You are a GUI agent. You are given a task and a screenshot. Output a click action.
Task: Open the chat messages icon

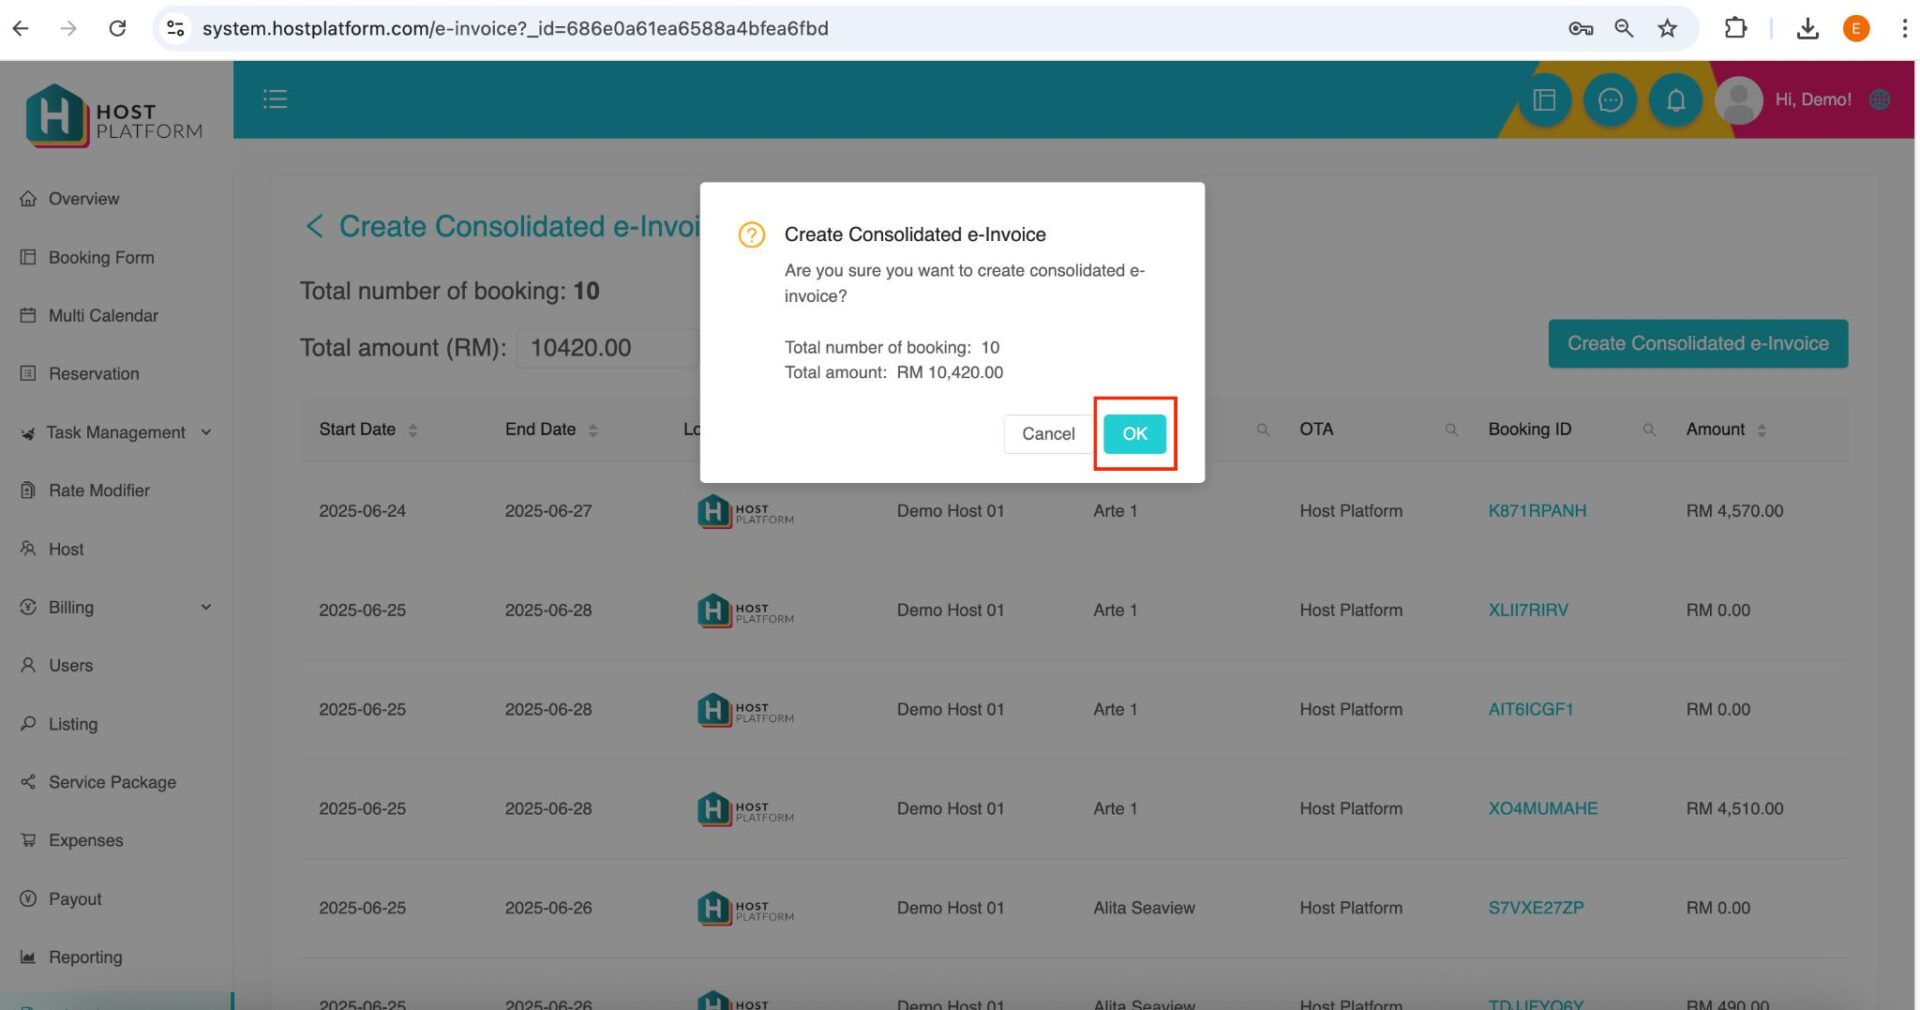tap(1610, 100)
